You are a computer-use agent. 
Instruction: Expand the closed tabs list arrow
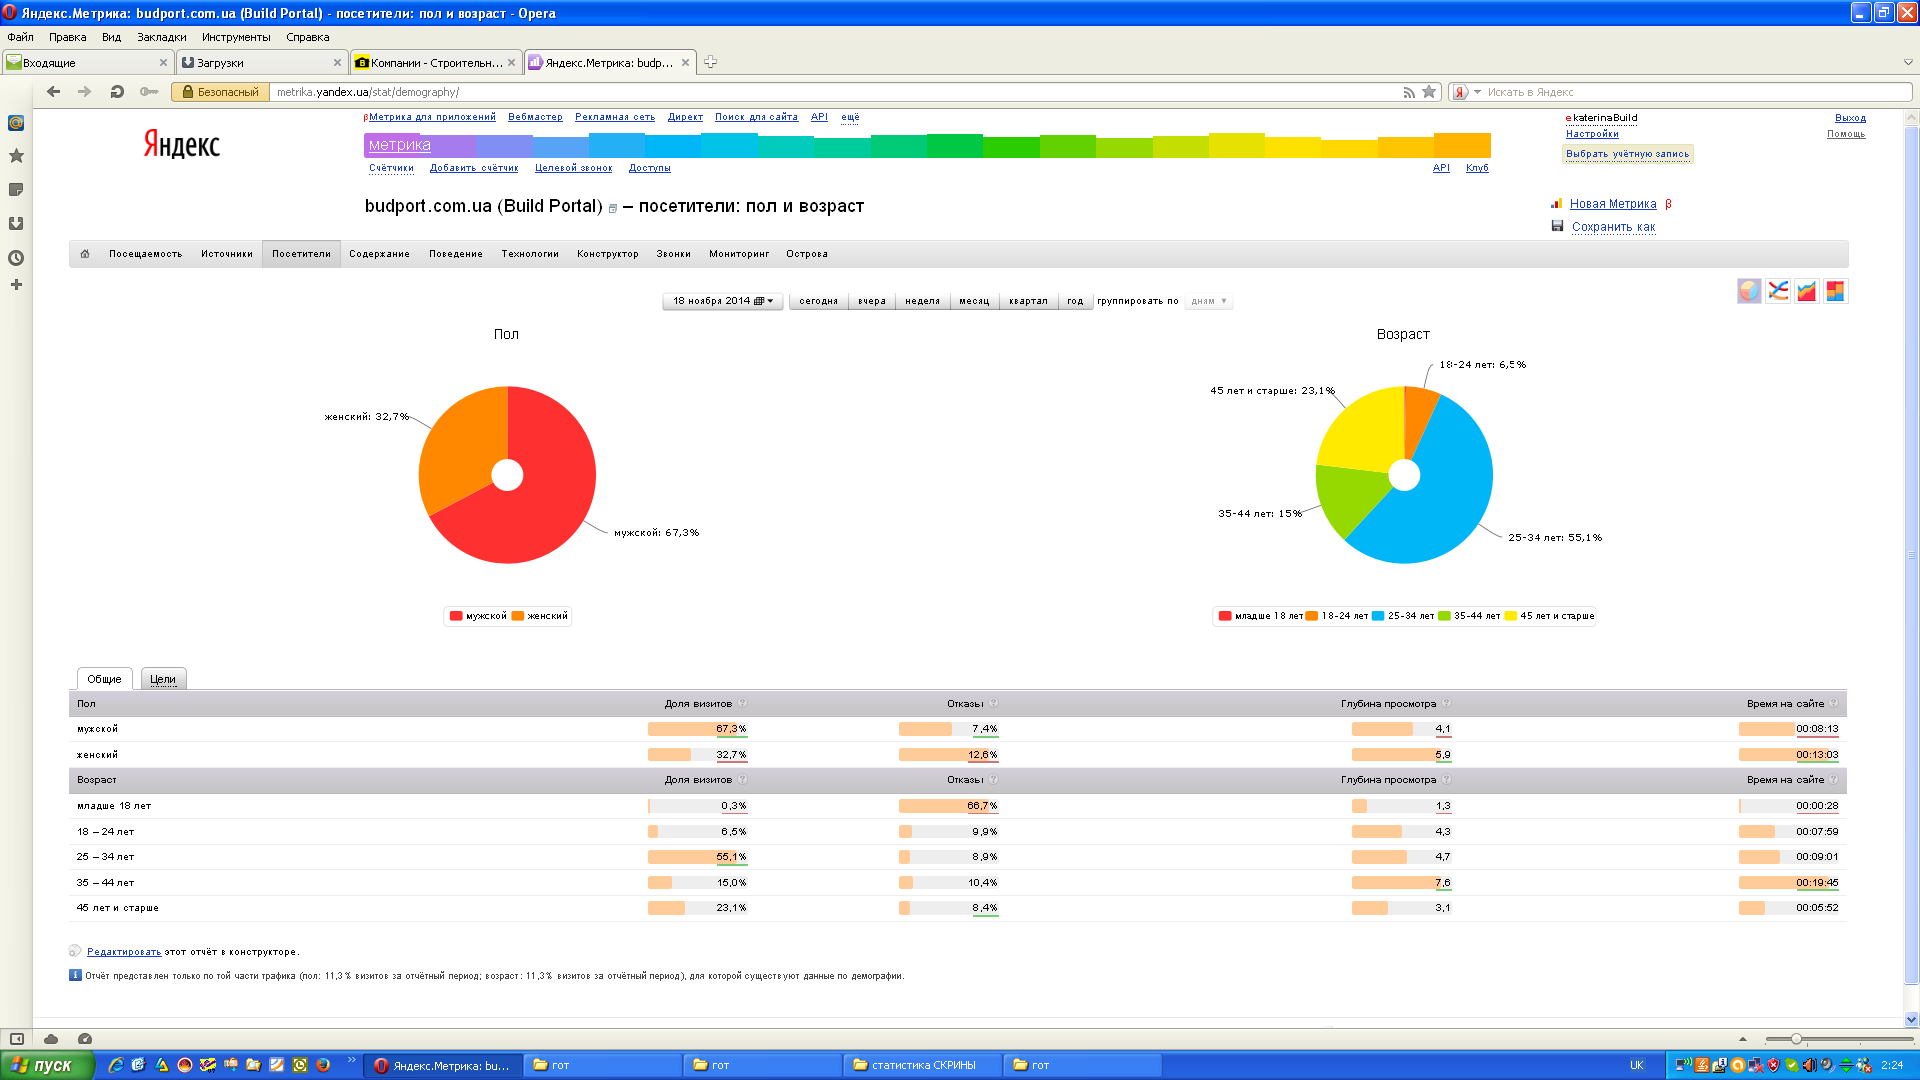[1908, 62]
